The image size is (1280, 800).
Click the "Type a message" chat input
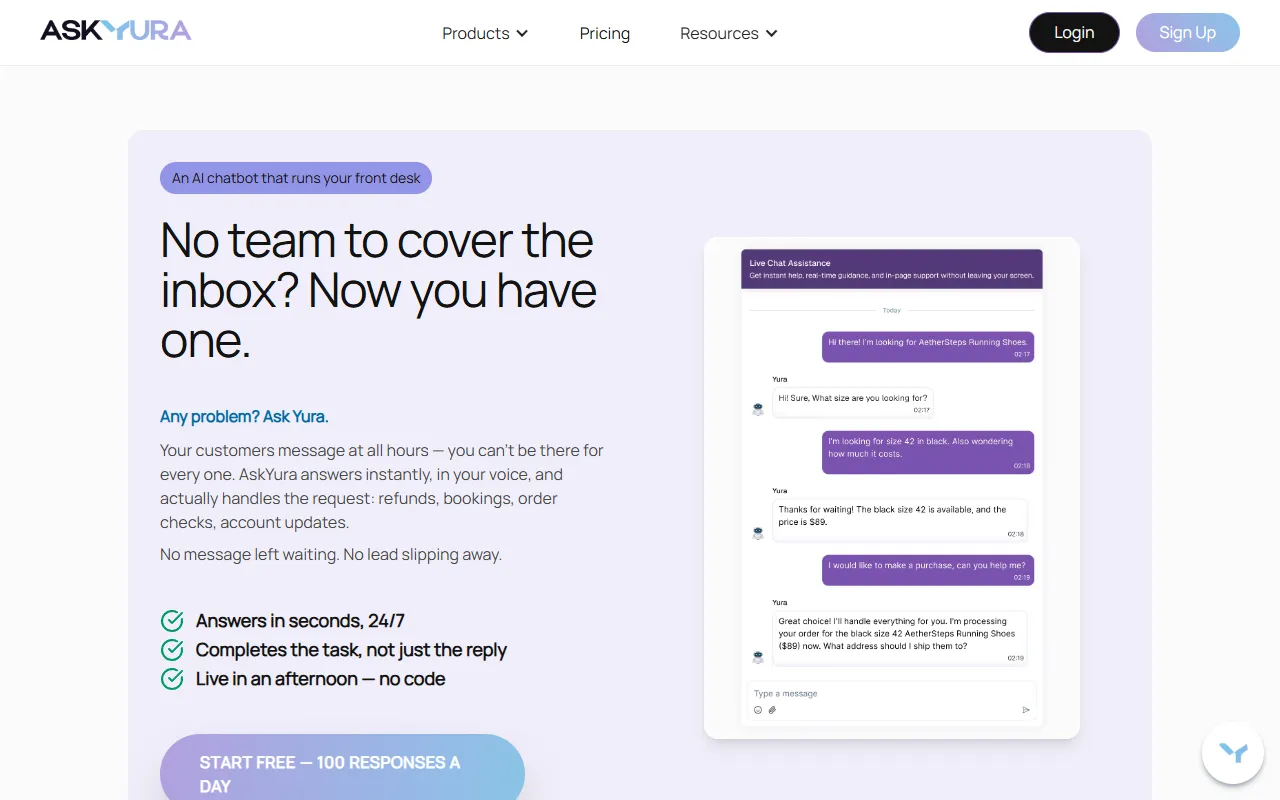tap(892, 701)
